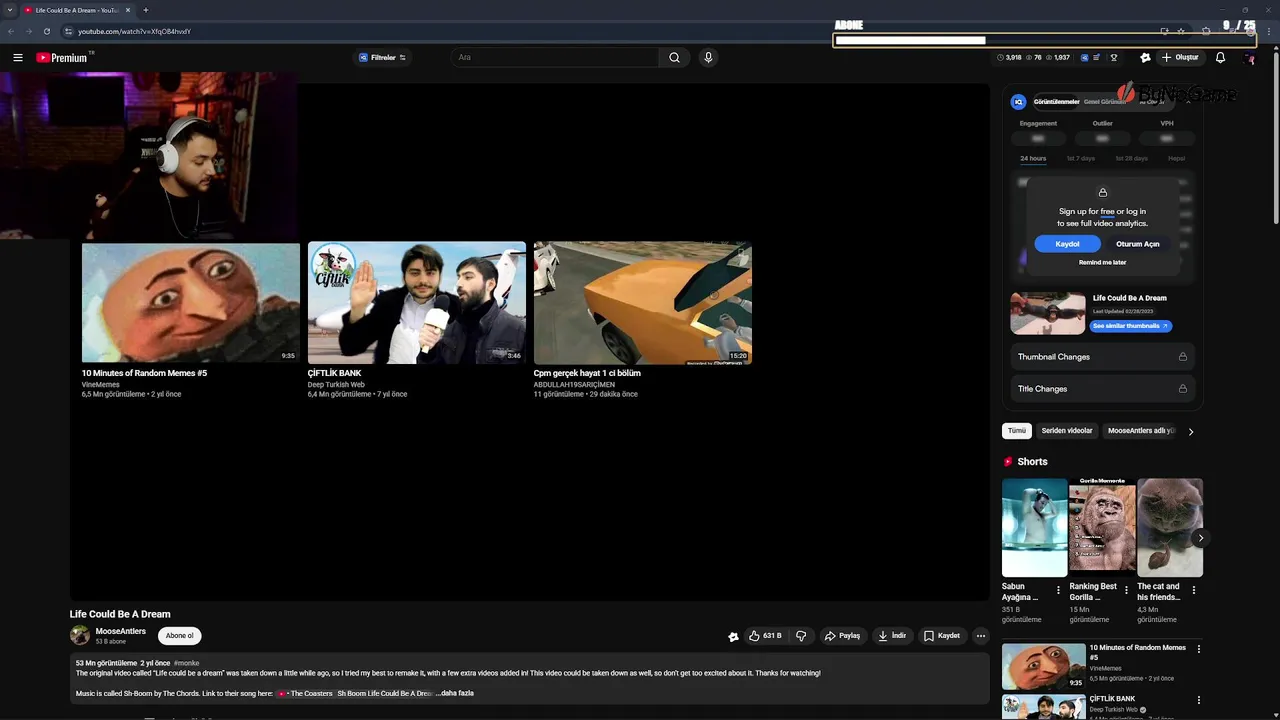The width and height of the screenshot is (1280, 720).
Task: Search with the magnifier icon button
Action: pyautogui.click(x=674, y=58)
